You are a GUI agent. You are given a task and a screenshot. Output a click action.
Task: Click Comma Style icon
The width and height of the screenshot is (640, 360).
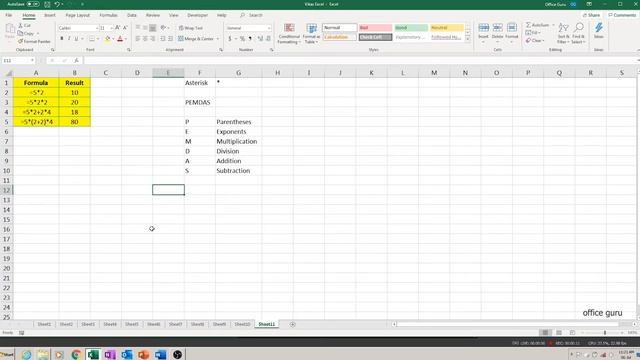point(250,39)
